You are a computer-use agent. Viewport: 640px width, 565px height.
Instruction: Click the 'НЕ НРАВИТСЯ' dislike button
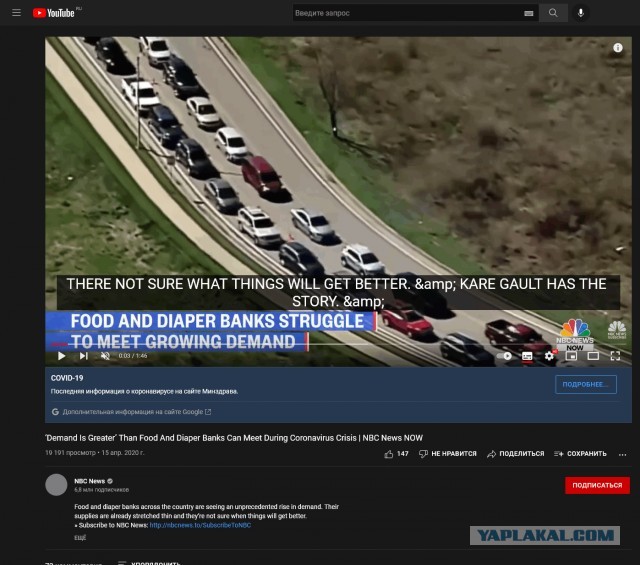pos(448,454)
